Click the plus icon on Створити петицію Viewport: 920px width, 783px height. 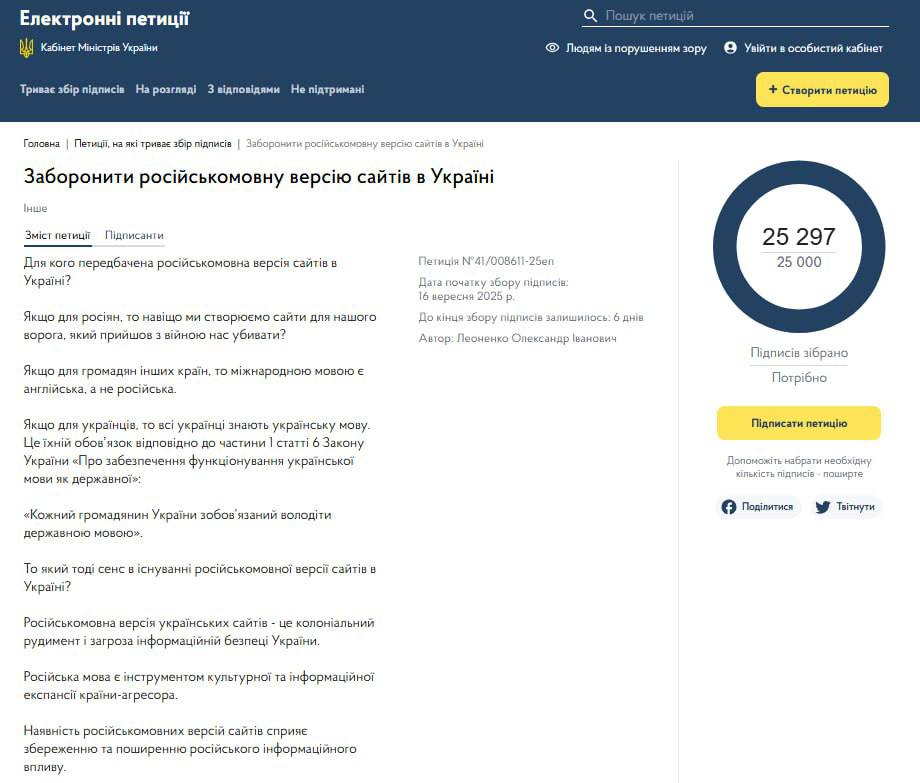coord(773,90)
